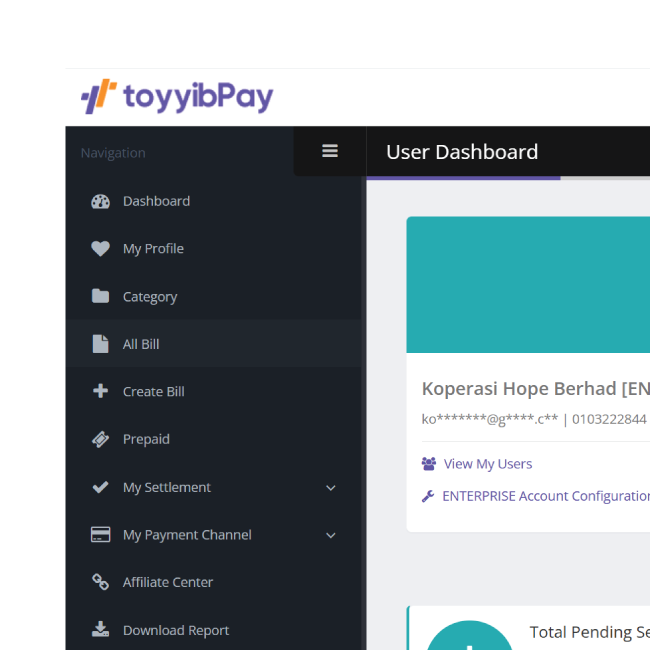The width and height of the screenshot is (650, 650).
Task: Click the My Payment Channel card icon
Action: [x=100, y=535]
